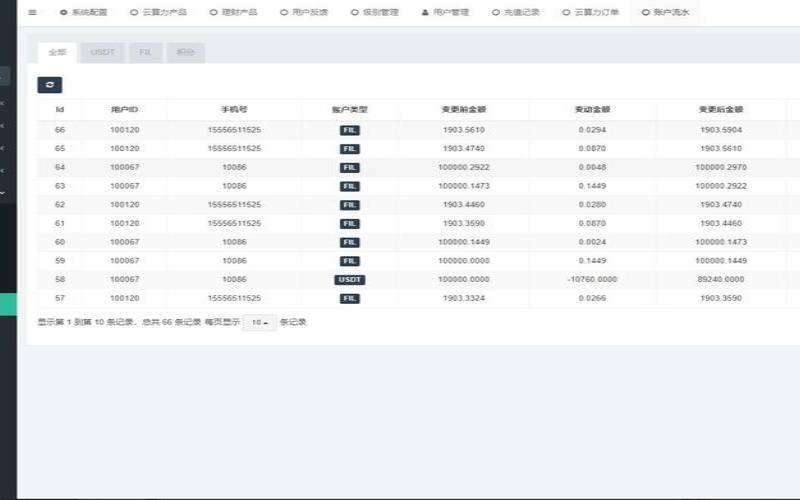Switch to the 云算力产品 tab
This screenshot has height=500, width=800.
pyautogui.click(x=158, y=12)
